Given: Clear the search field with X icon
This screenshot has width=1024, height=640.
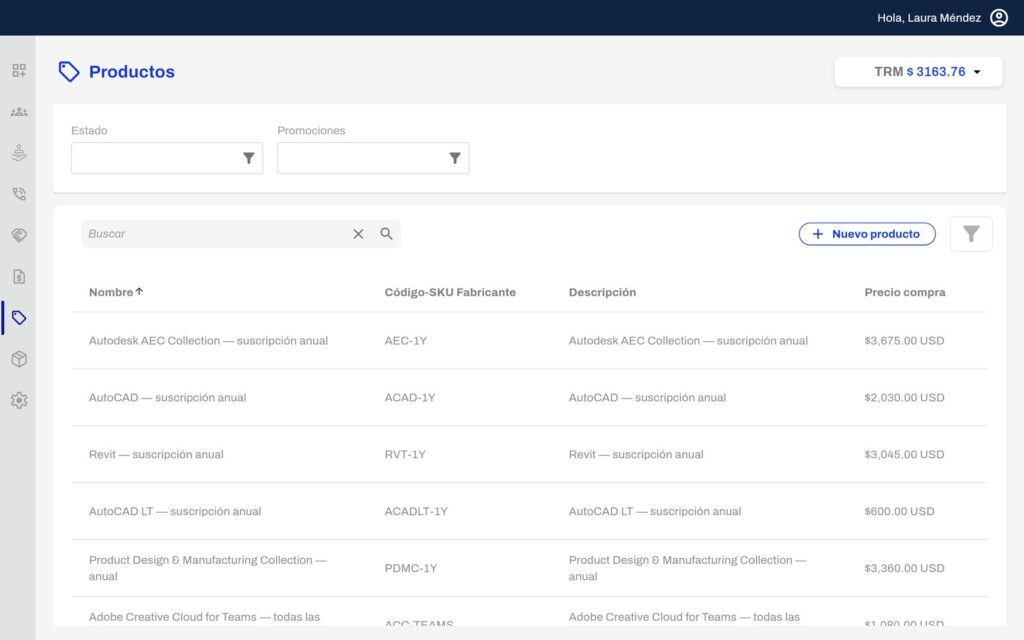Looking at the screenshot, I should click(358, 234).
